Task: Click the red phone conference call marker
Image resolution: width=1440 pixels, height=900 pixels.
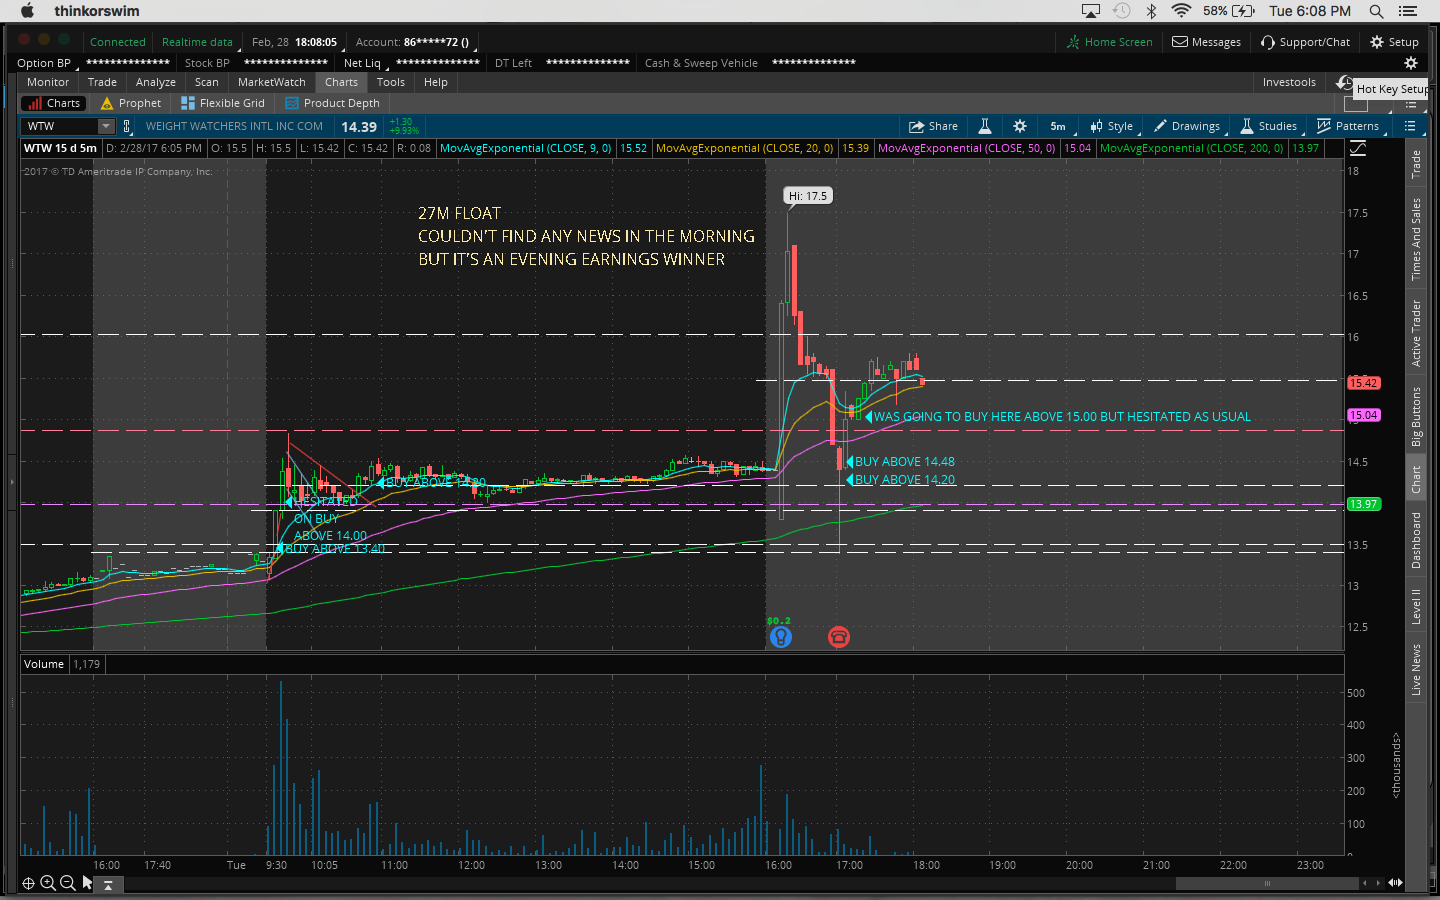Action: tap(839, 637)
